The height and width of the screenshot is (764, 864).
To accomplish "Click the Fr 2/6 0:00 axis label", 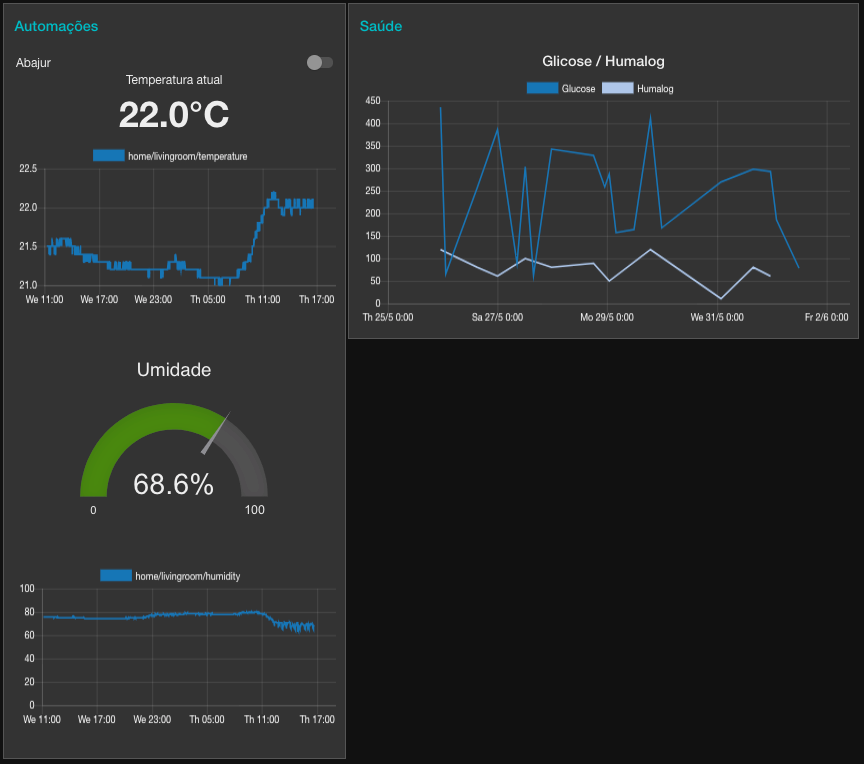I will [827, 317].
